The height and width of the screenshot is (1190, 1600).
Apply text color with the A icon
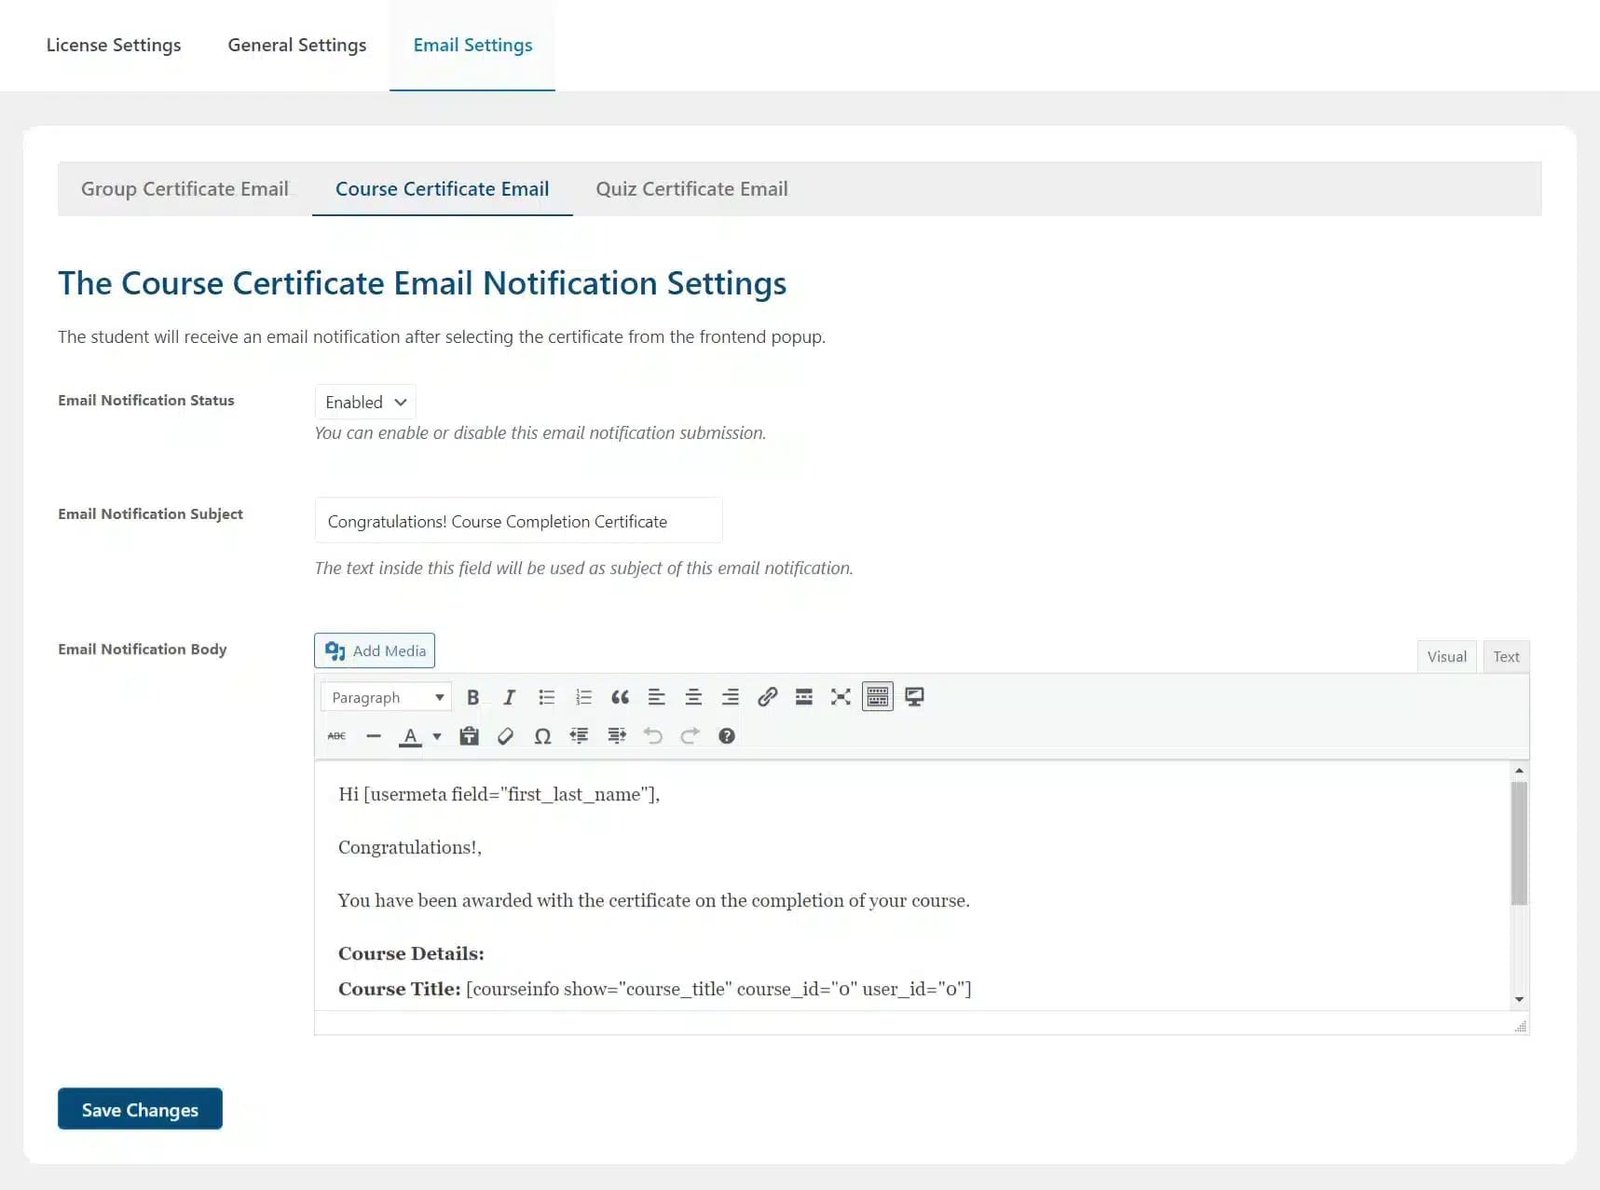coord(410,736)
